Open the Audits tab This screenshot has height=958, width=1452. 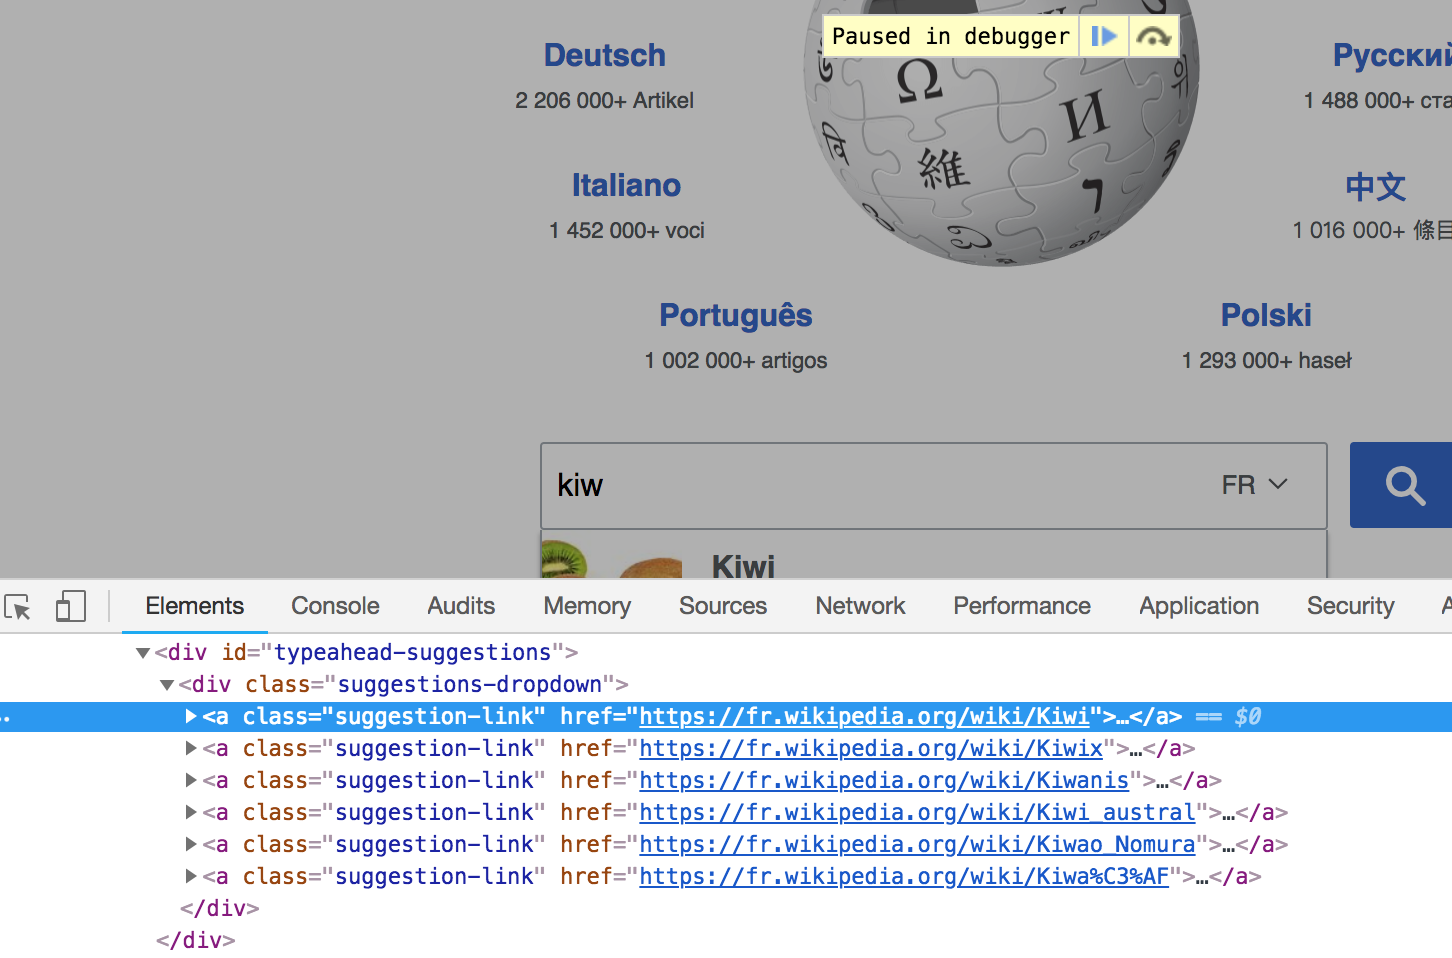pos(461,606)
